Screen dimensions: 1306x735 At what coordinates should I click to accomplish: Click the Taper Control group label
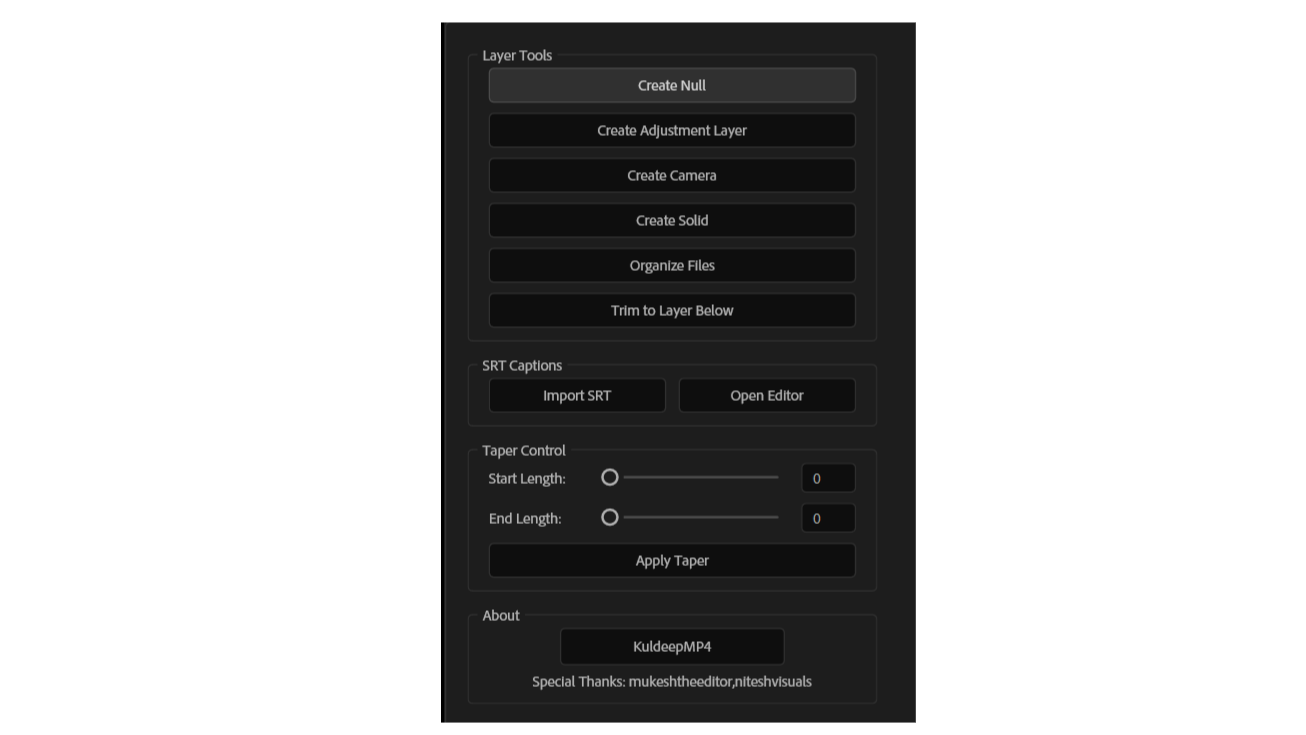(523, 450)
